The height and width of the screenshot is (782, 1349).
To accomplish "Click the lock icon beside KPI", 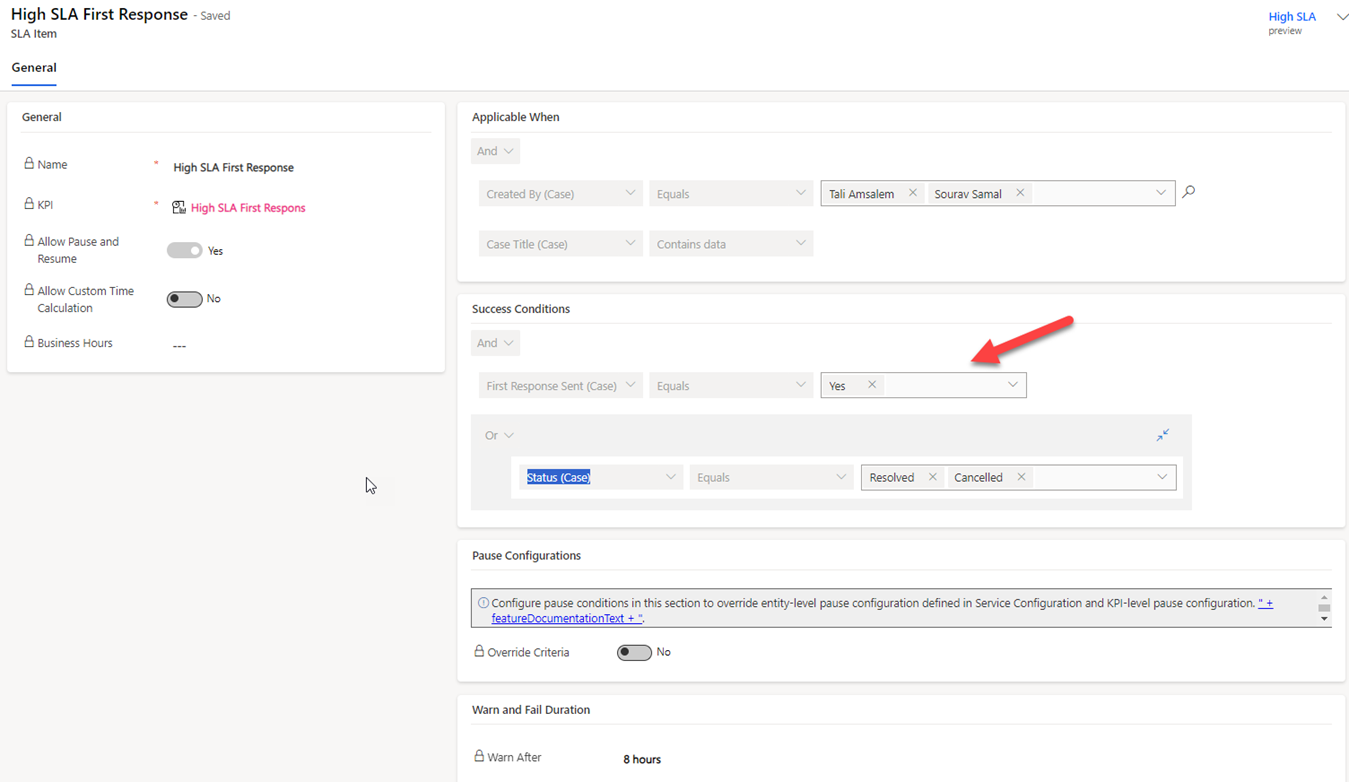I will tap(29, 203).
